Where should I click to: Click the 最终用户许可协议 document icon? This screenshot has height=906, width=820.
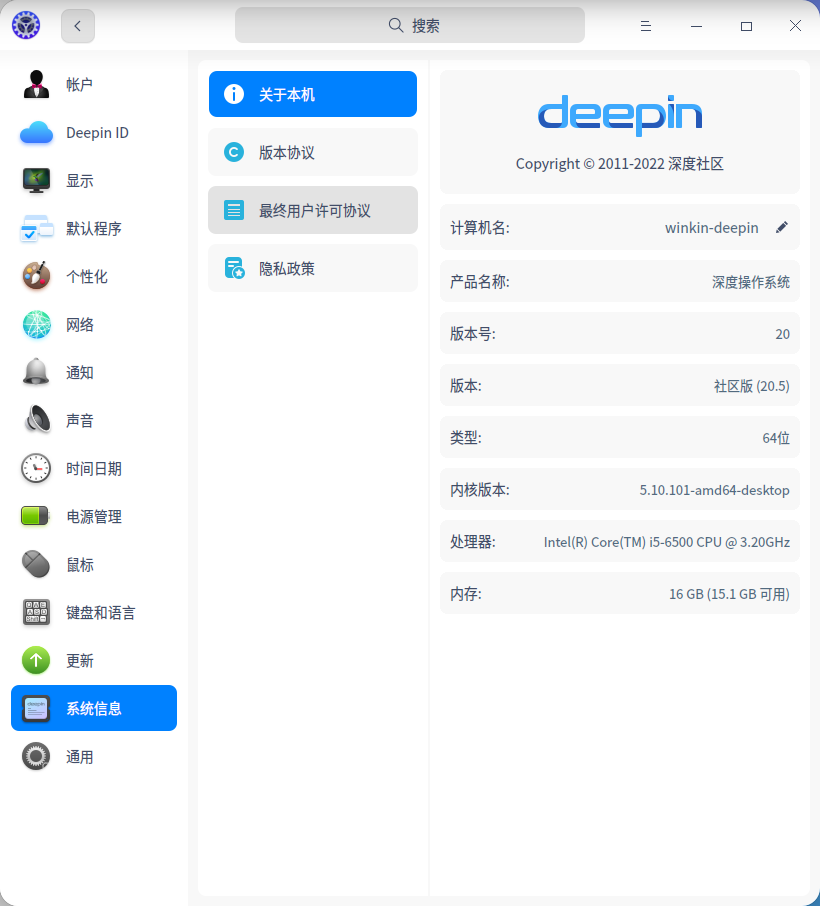tap(234, 210)
